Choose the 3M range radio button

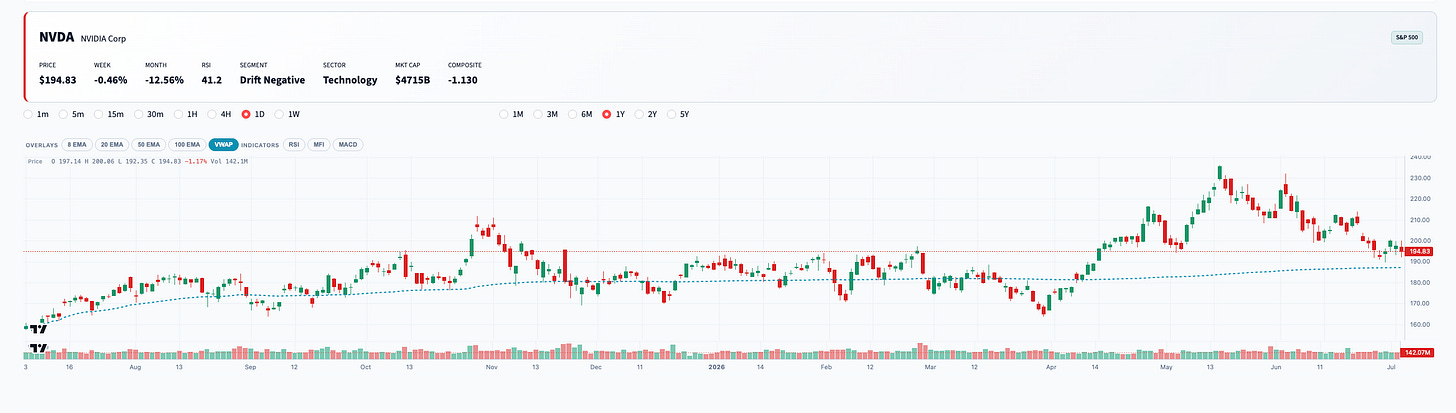538,114
